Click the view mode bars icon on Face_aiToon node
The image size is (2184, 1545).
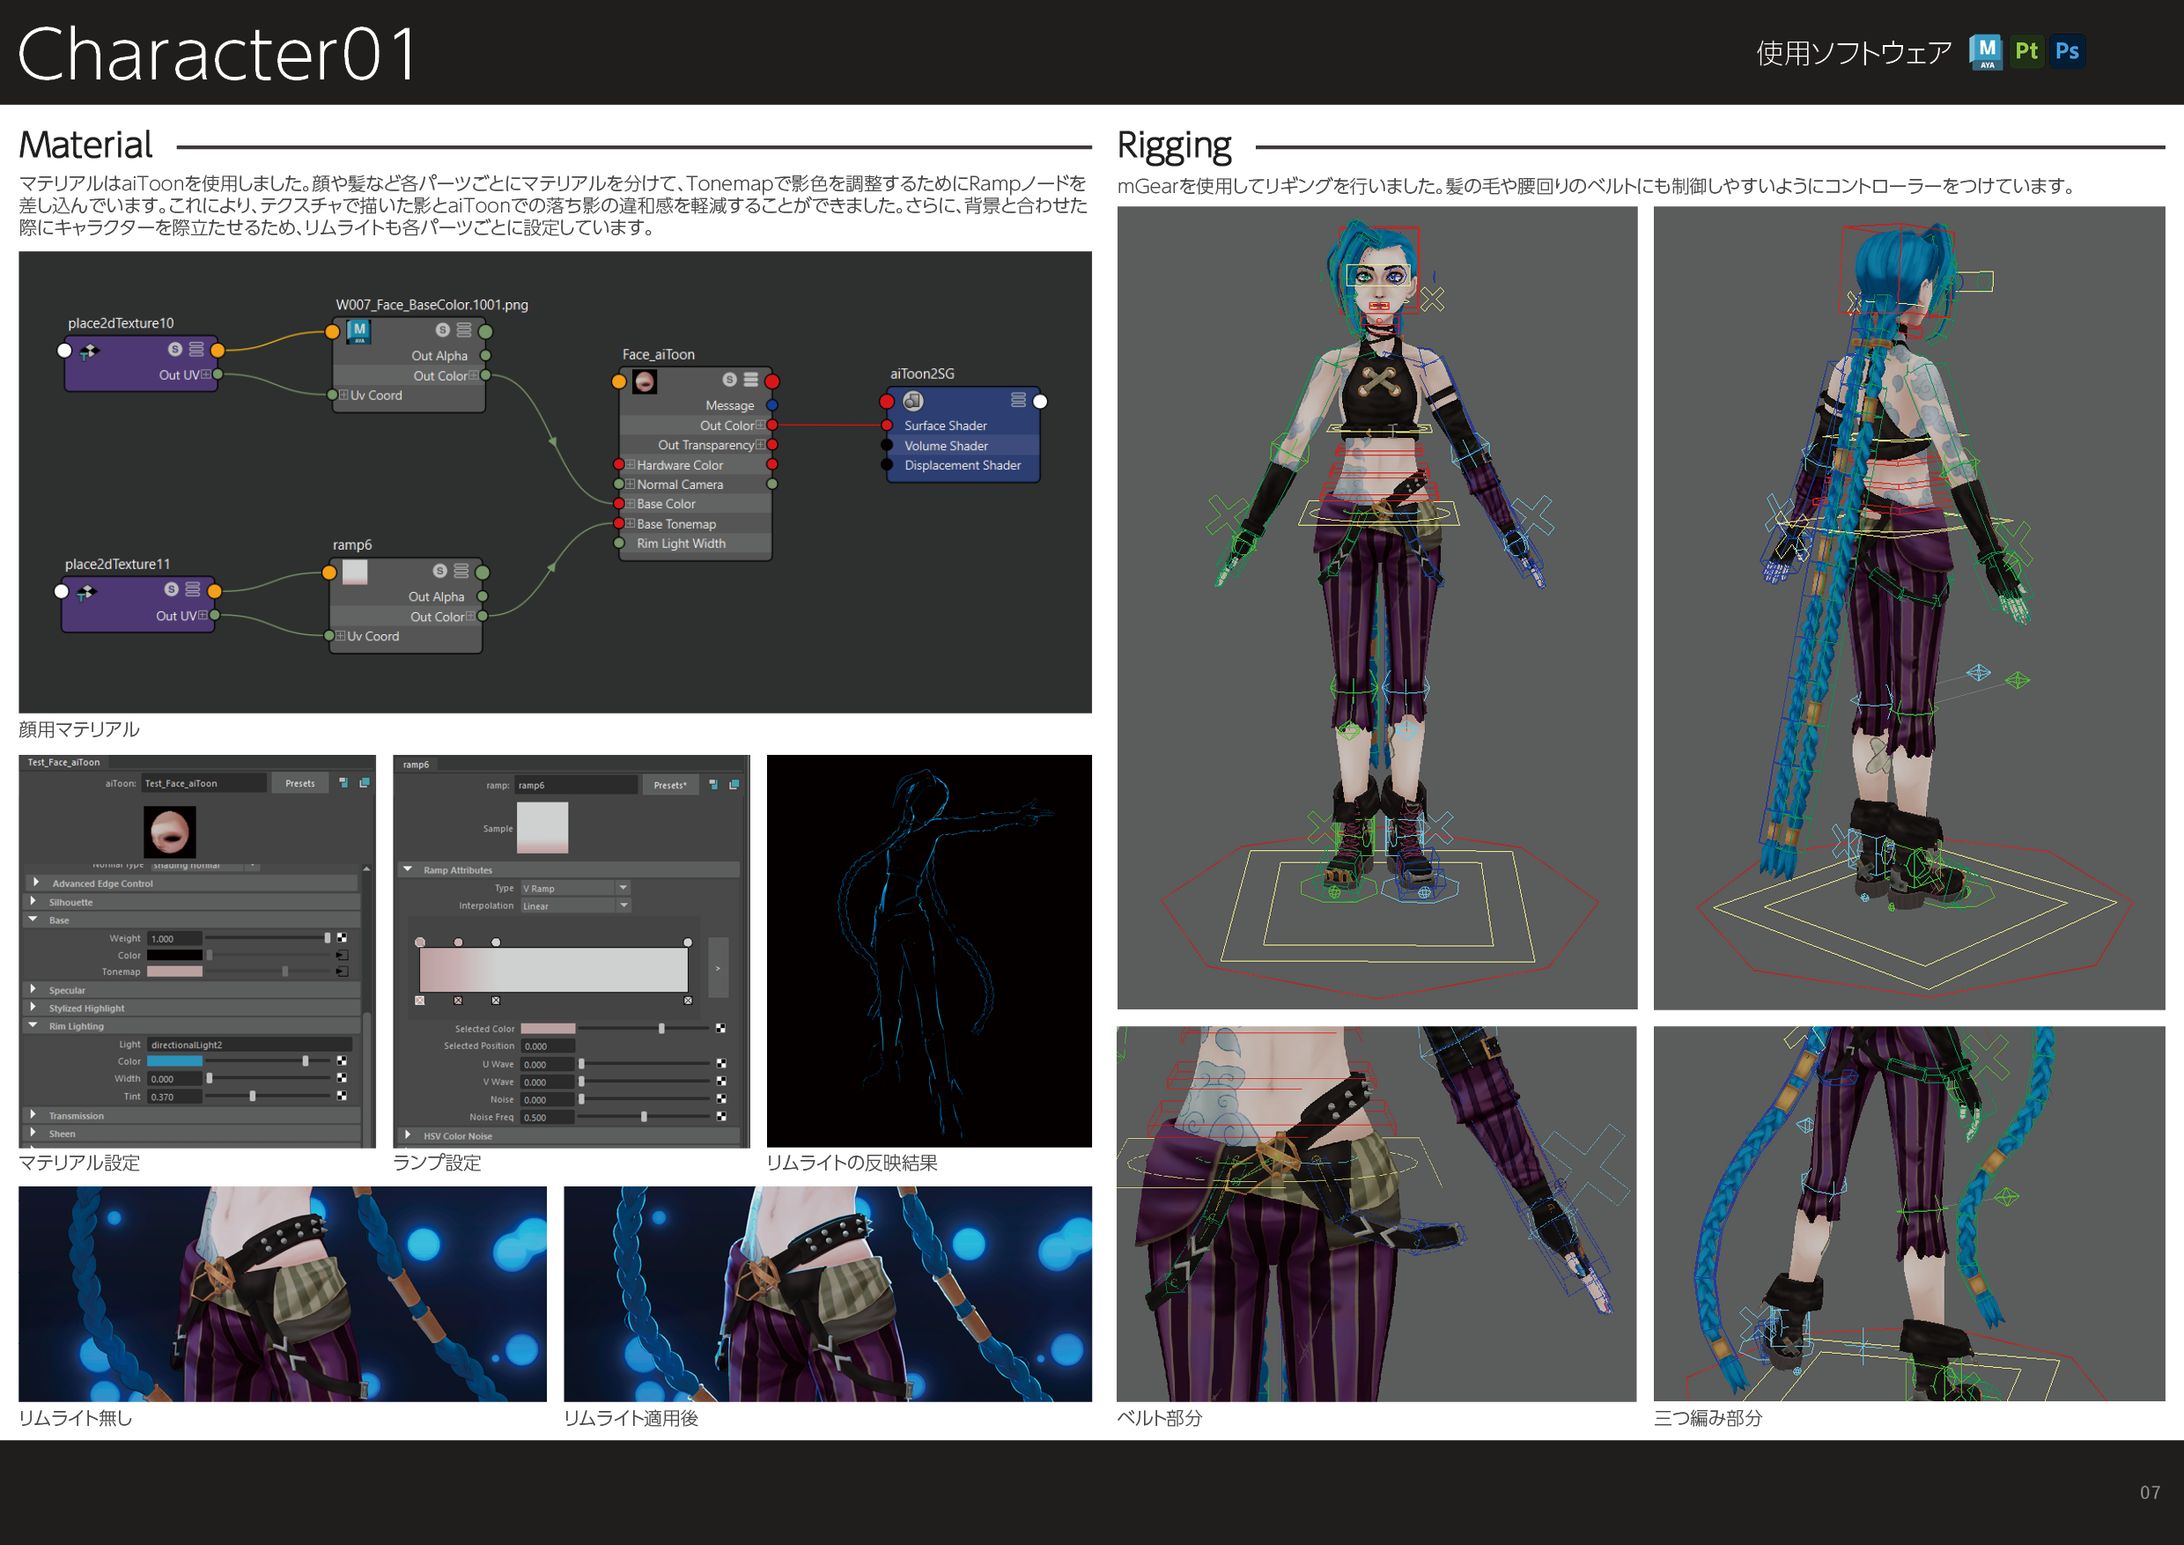pyautogui.click(x=751, y=380)
